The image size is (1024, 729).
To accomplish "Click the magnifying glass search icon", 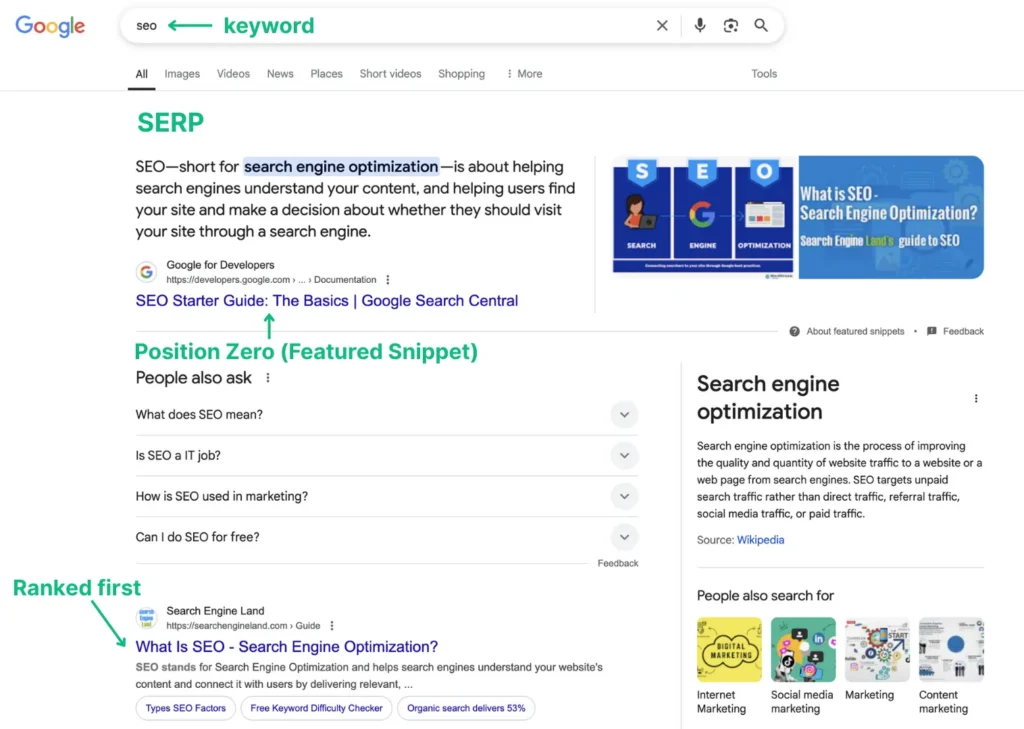I will click(x=761, y=26).
